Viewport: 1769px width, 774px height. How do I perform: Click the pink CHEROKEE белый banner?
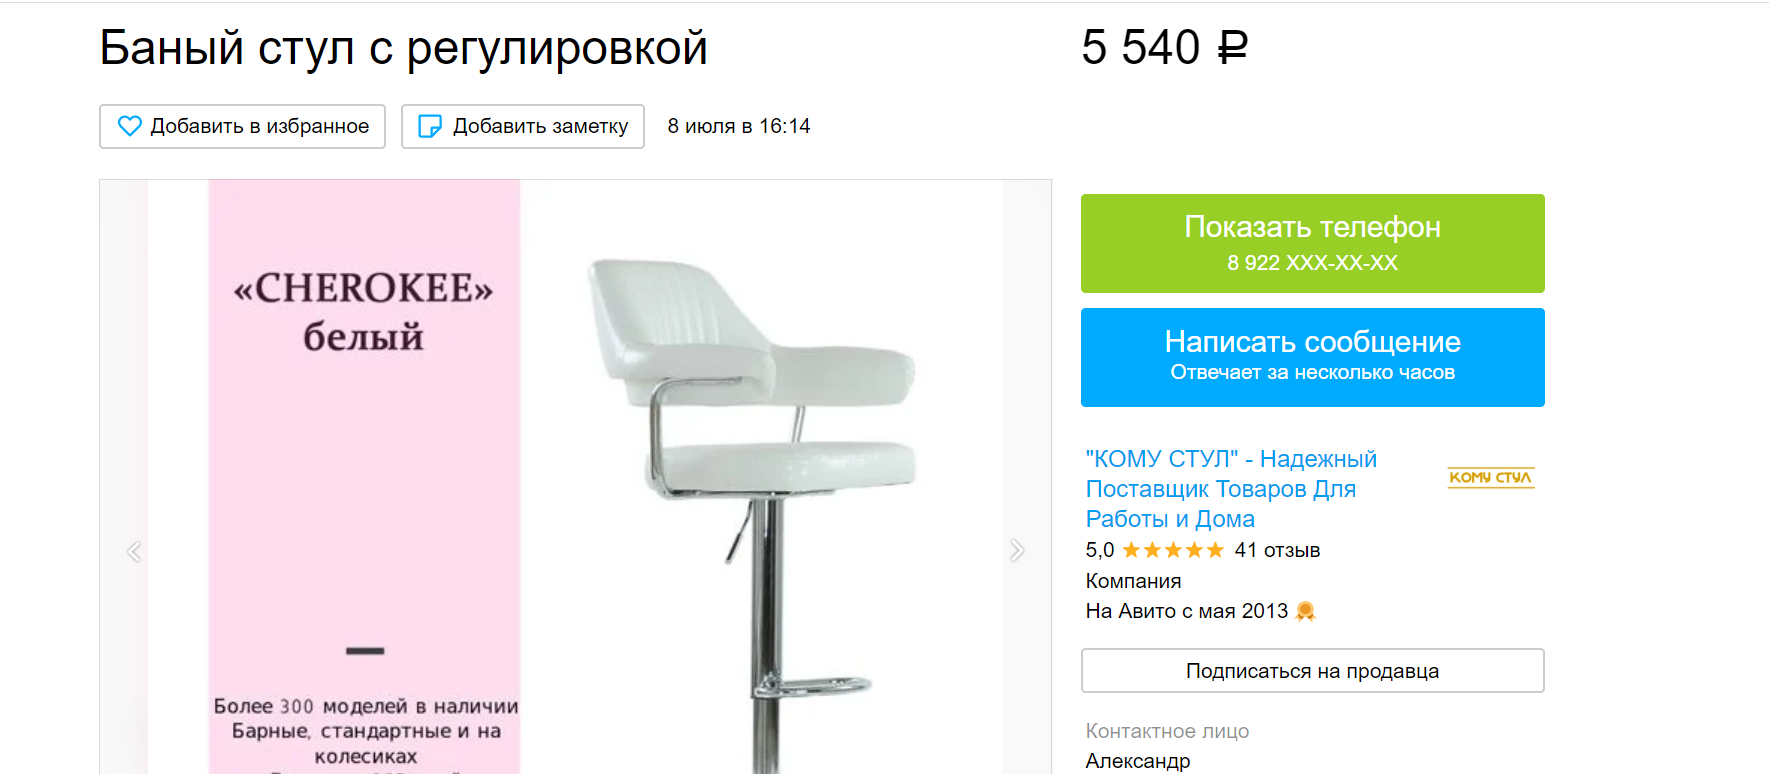pos(364,477)
